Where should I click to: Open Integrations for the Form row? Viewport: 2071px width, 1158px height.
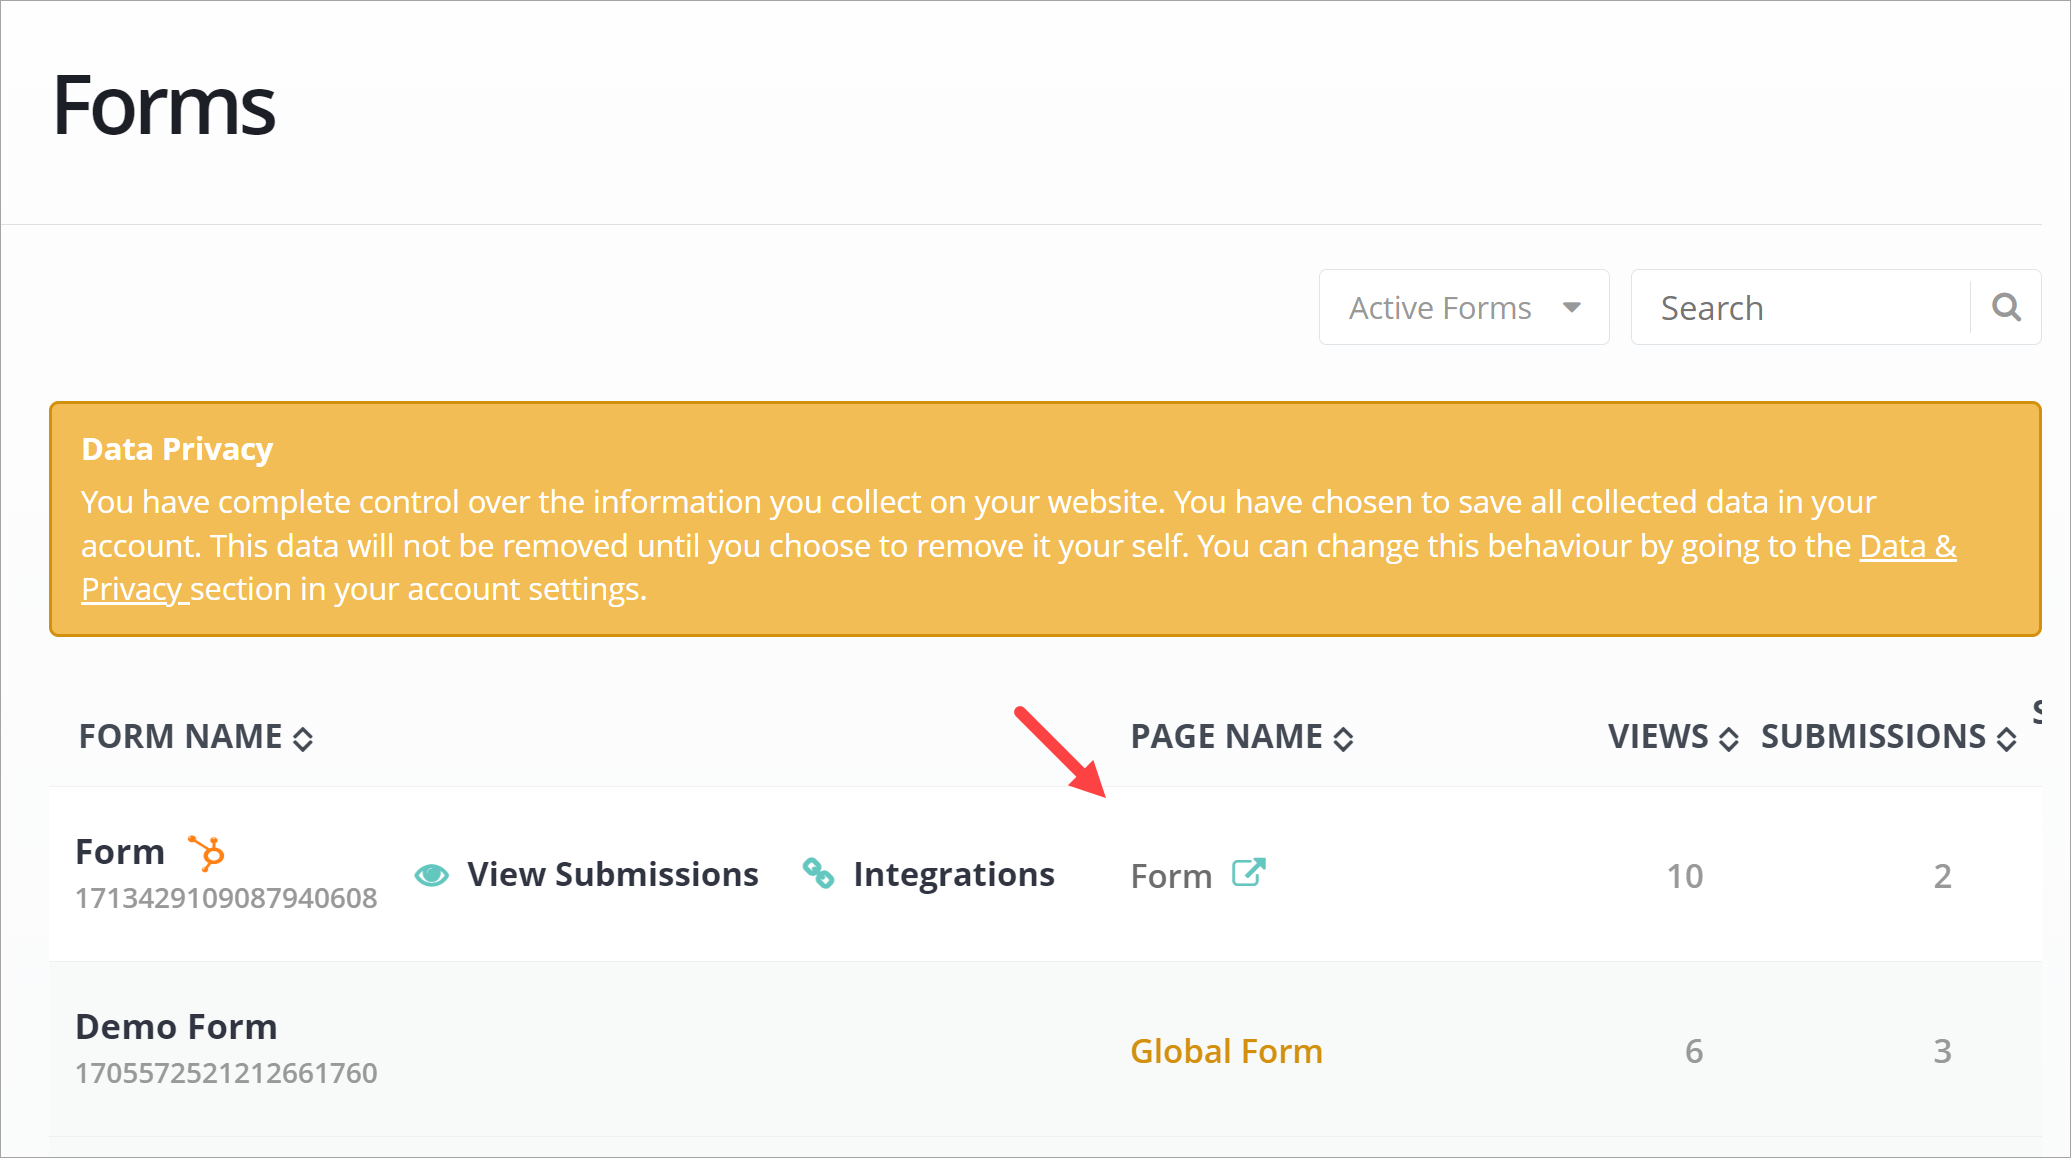(953, 875)
